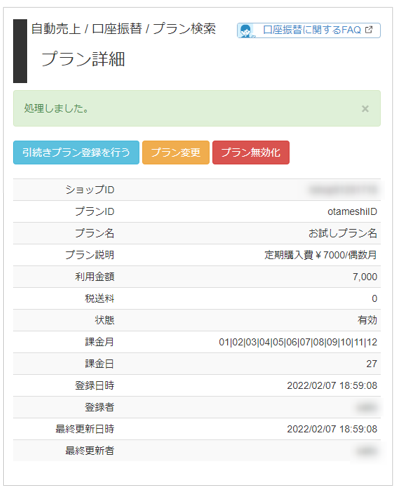Viewport: 400px width, 493px height.
Task: Click the 最終更新者 label
Action: pos(90,451)
